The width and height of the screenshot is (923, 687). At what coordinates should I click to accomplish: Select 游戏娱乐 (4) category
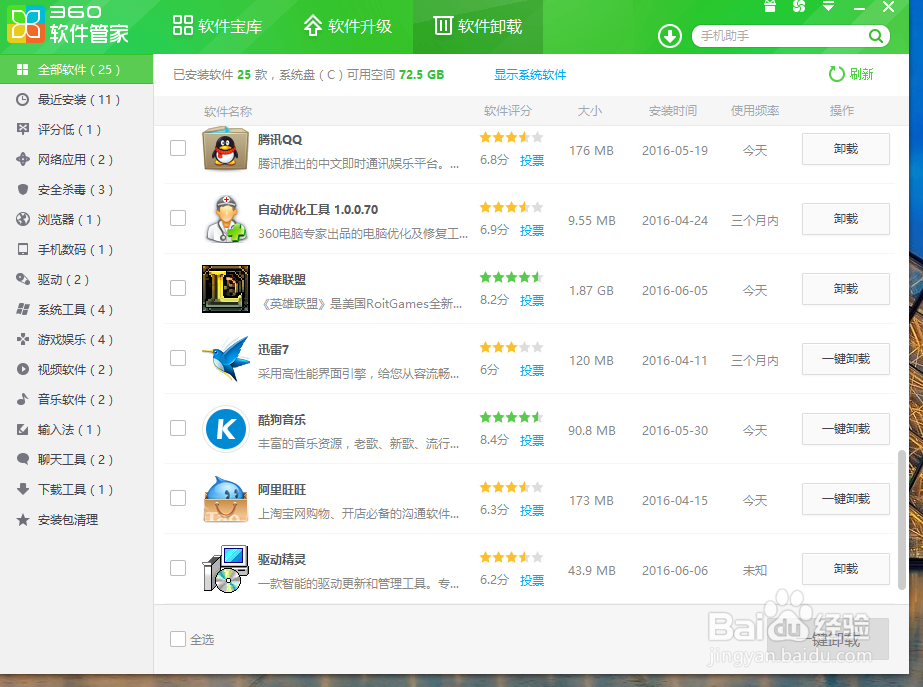point(77,340)
